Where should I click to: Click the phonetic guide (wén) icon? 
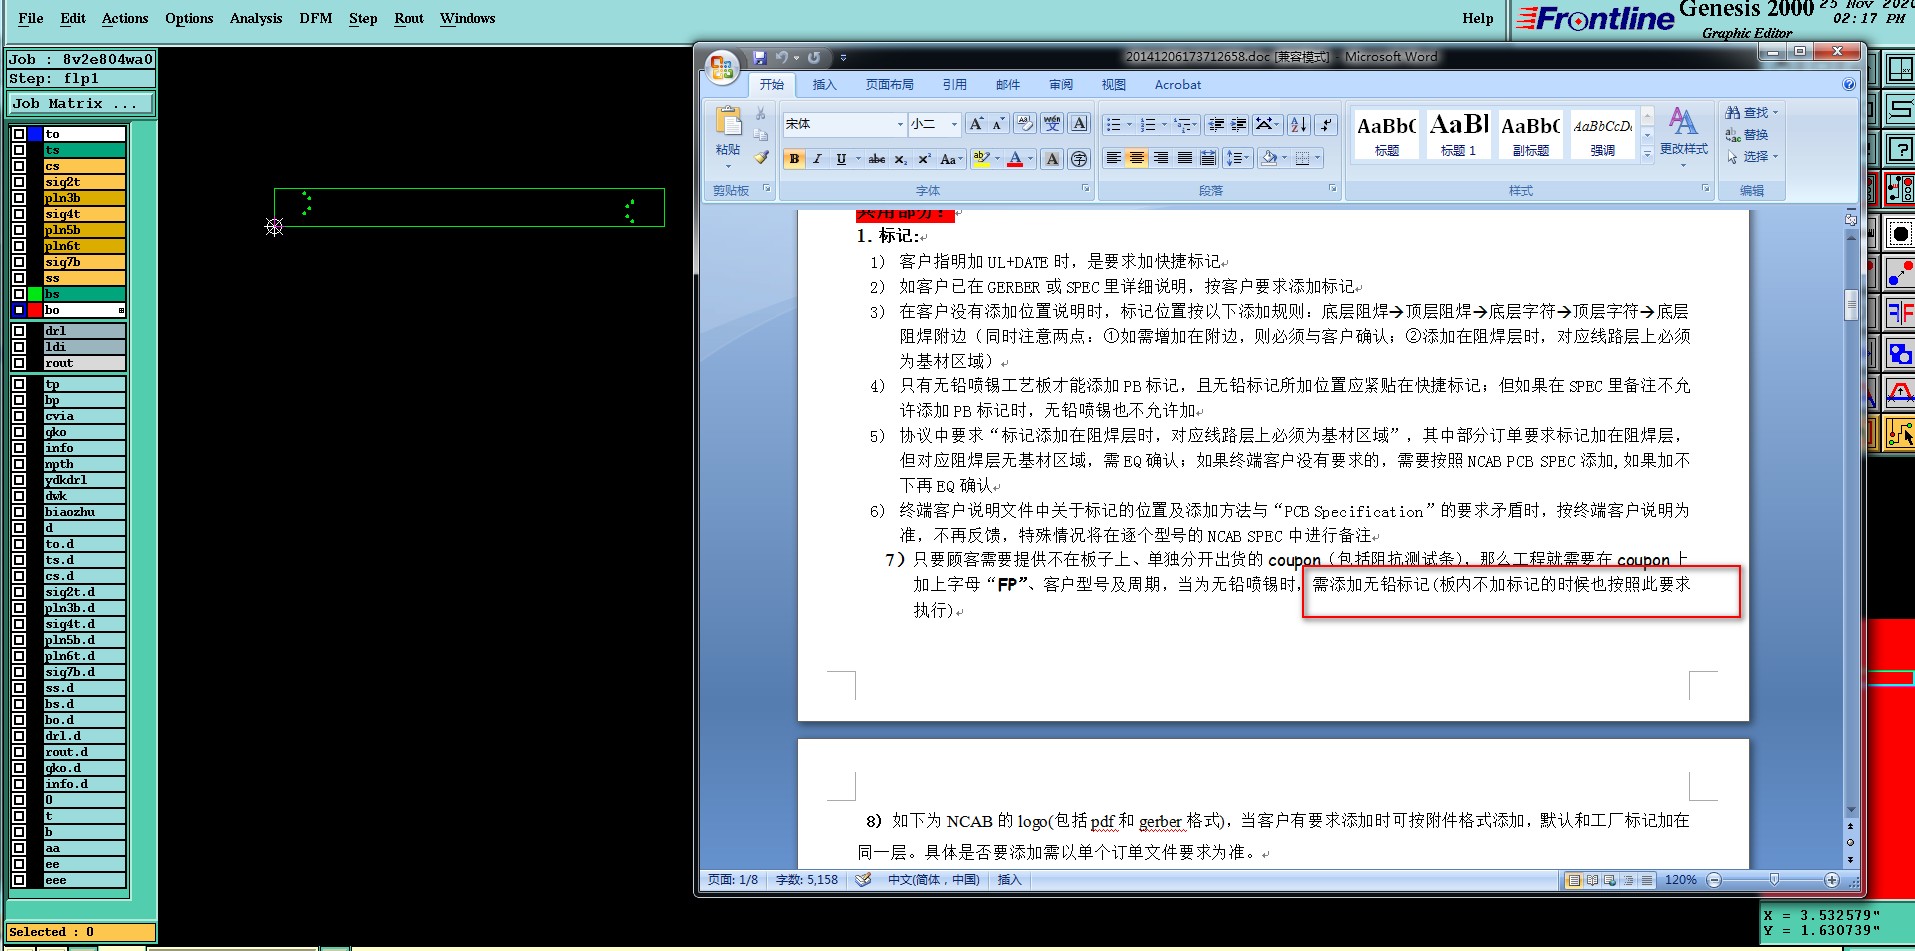point(1052,124)
